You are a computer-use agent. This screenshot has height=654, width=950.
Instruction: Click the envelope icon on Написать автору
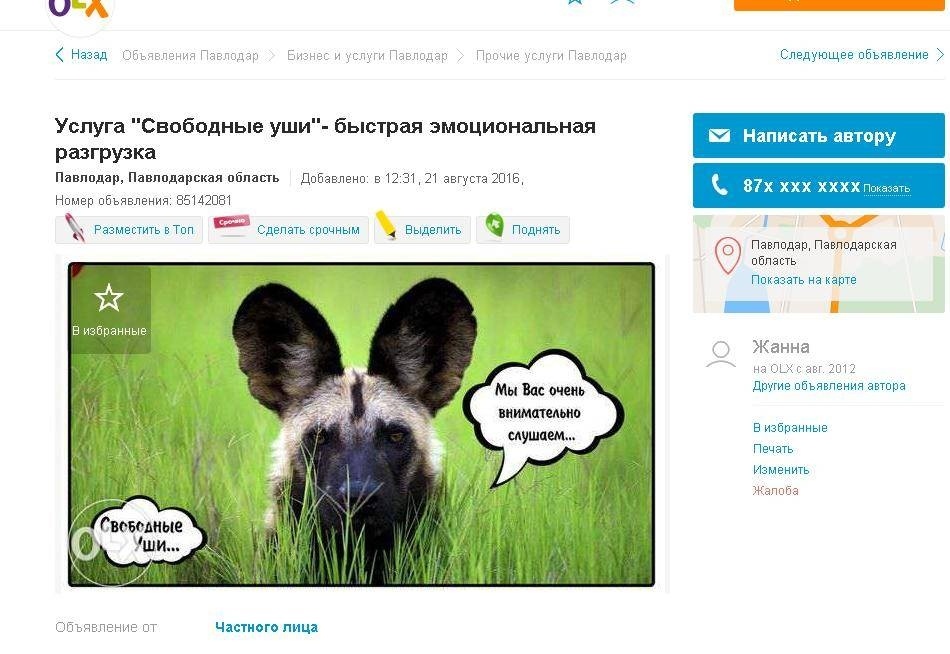pyautogui.click(x=719, y=135)
